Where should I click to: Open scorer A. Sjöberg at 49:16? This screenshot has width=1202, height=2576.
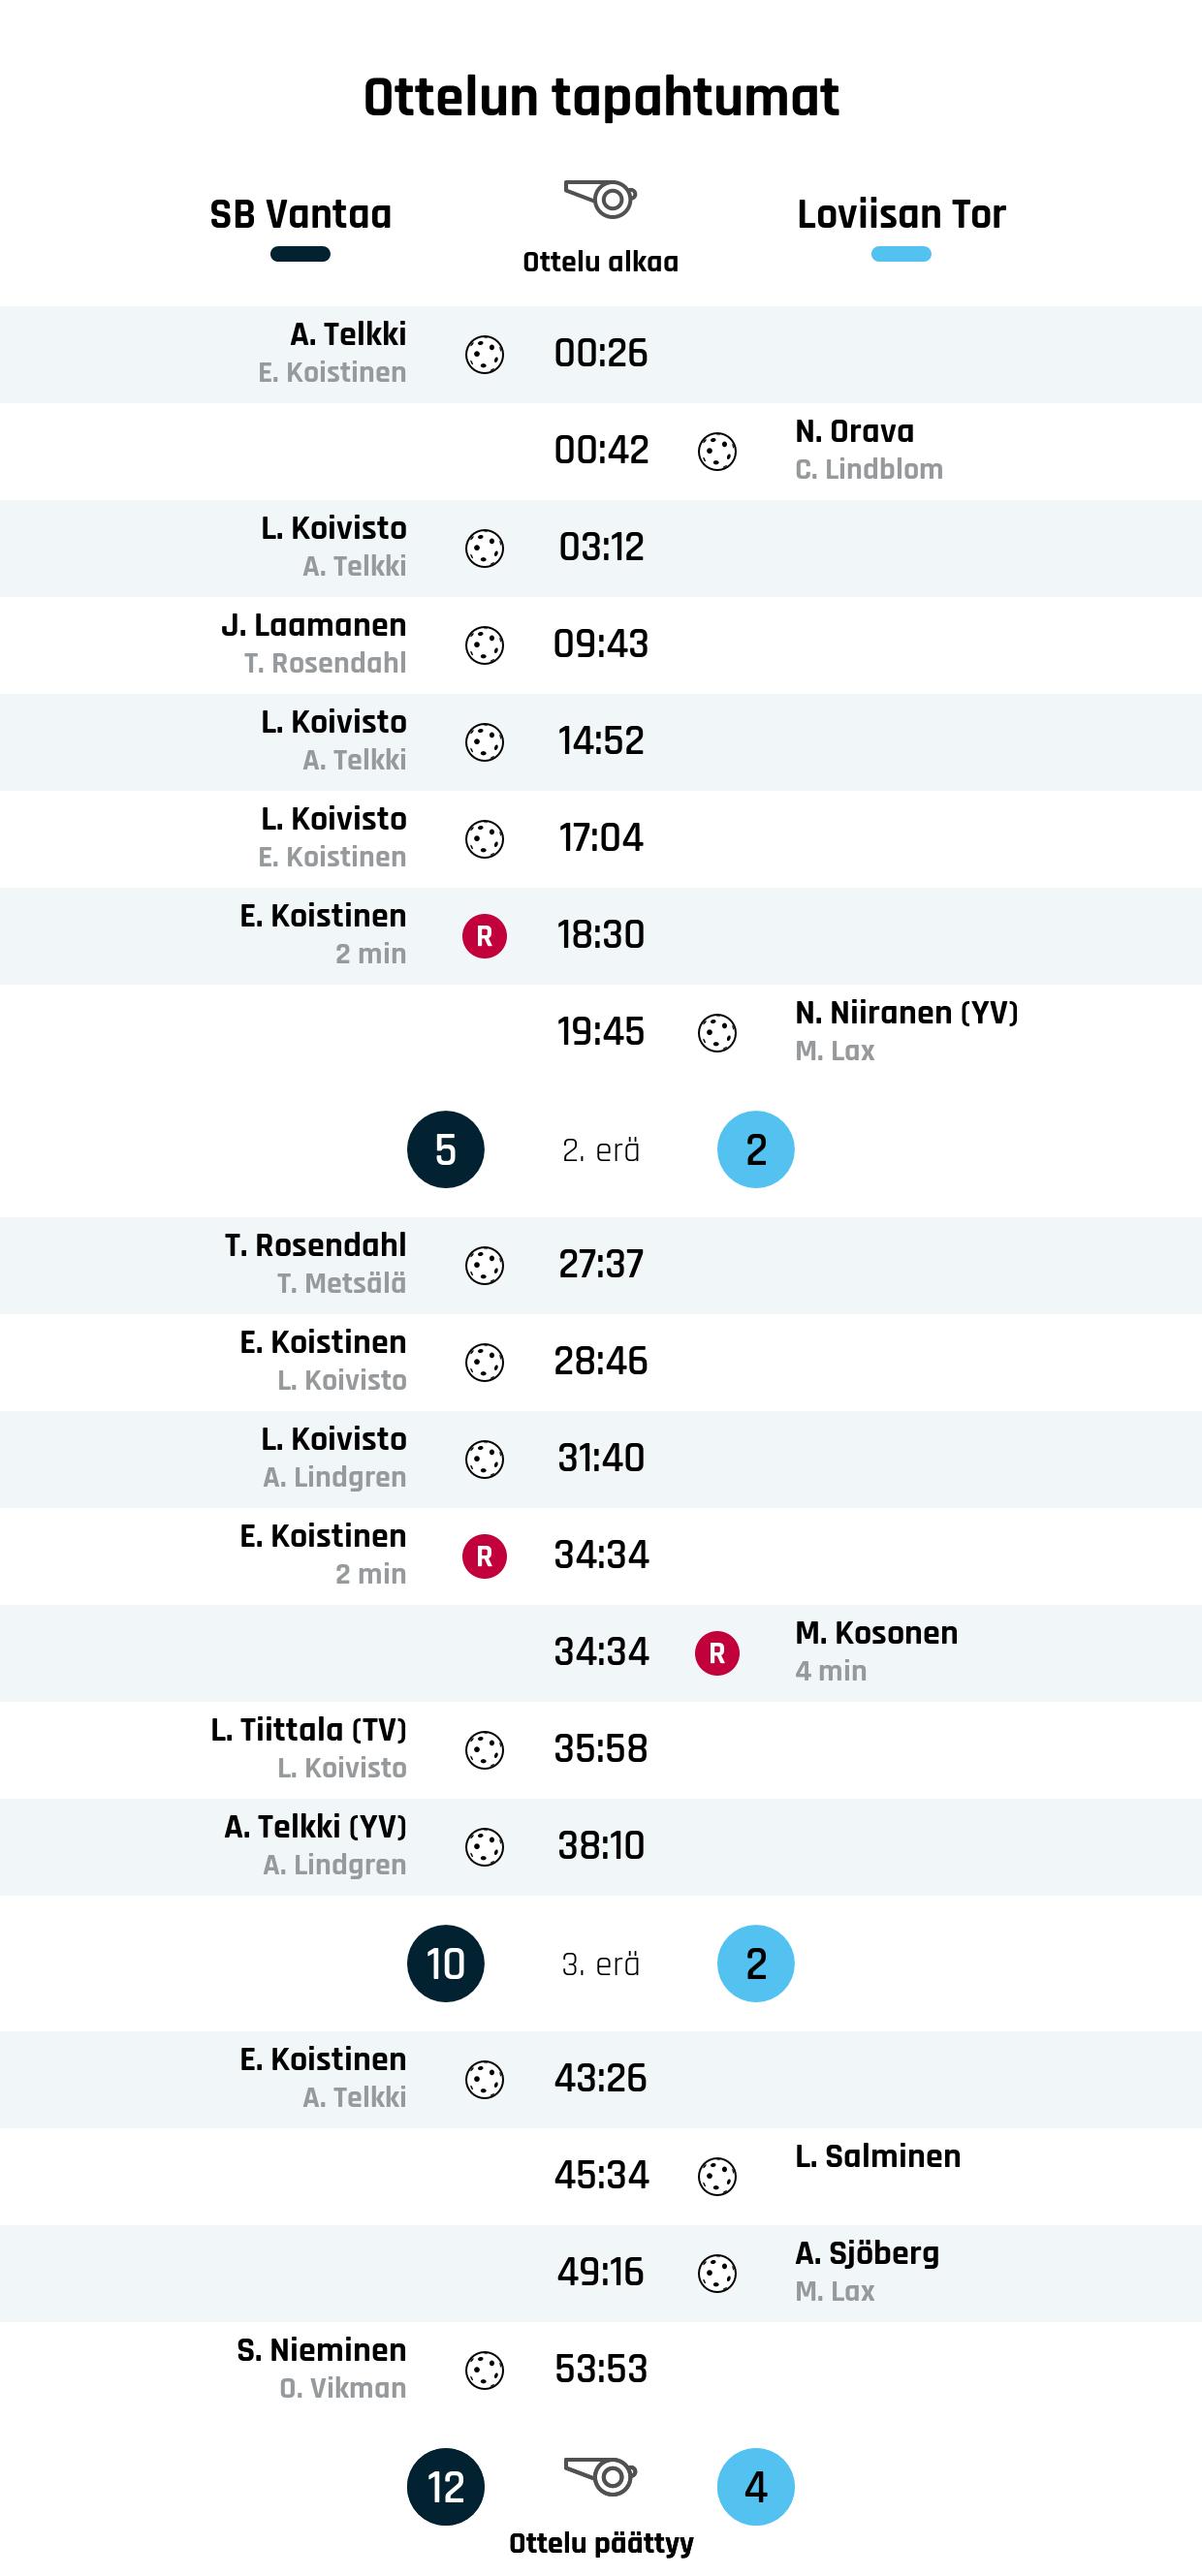(x=867, y=2253)
